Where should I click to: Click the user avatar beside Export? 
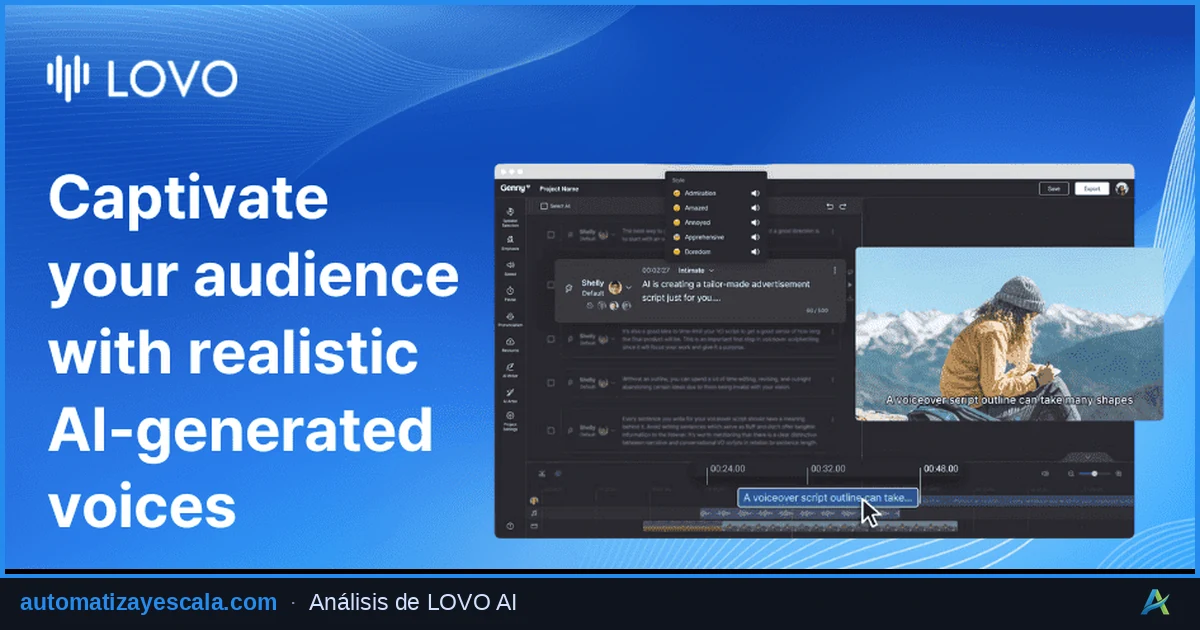(1122, 188)
